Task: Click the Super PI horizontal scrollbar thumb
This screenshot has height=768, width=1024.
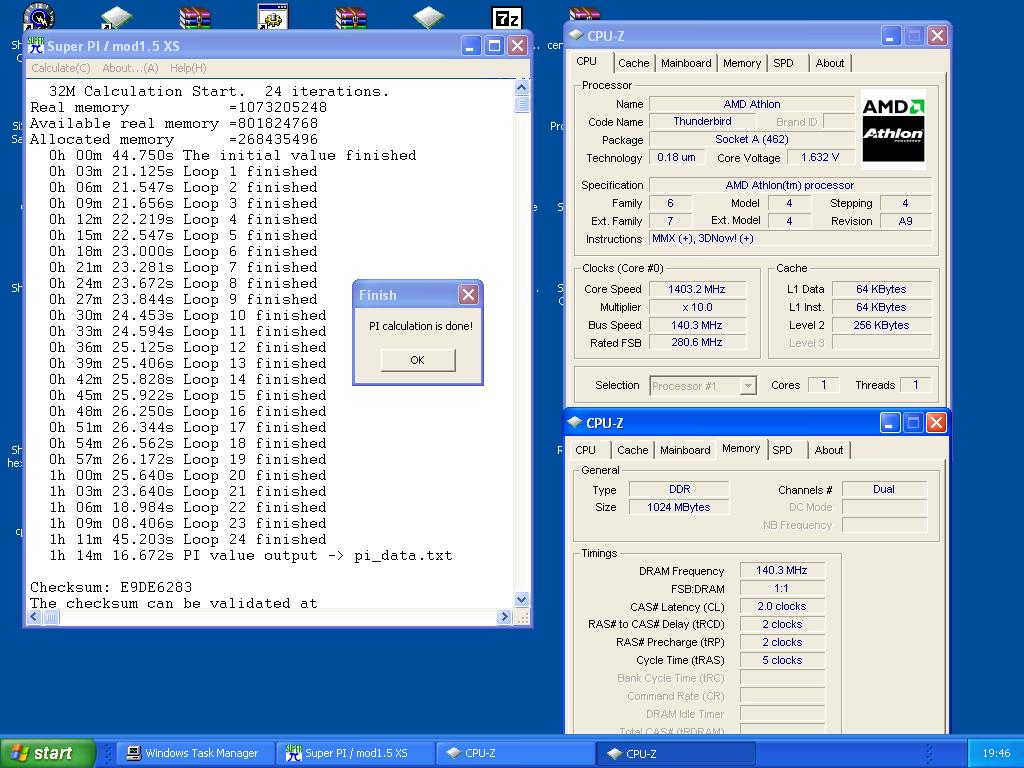Action: click(x=51, y=616)
